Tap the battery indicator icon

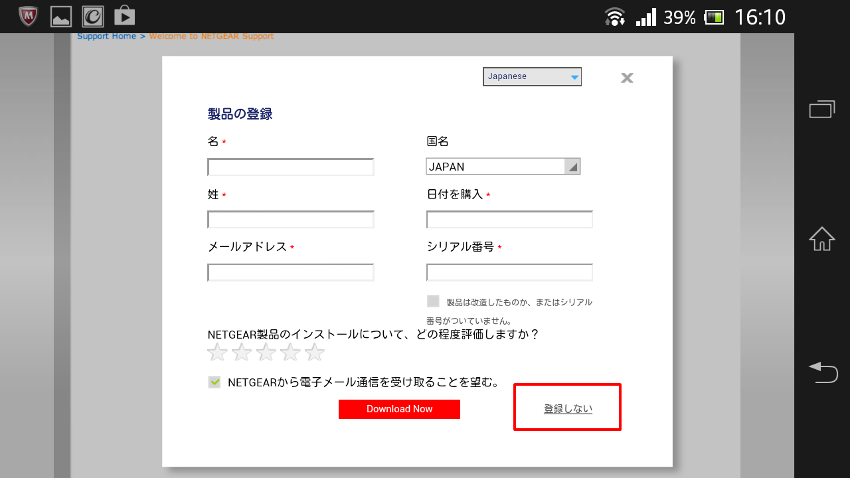coord(714,17)
